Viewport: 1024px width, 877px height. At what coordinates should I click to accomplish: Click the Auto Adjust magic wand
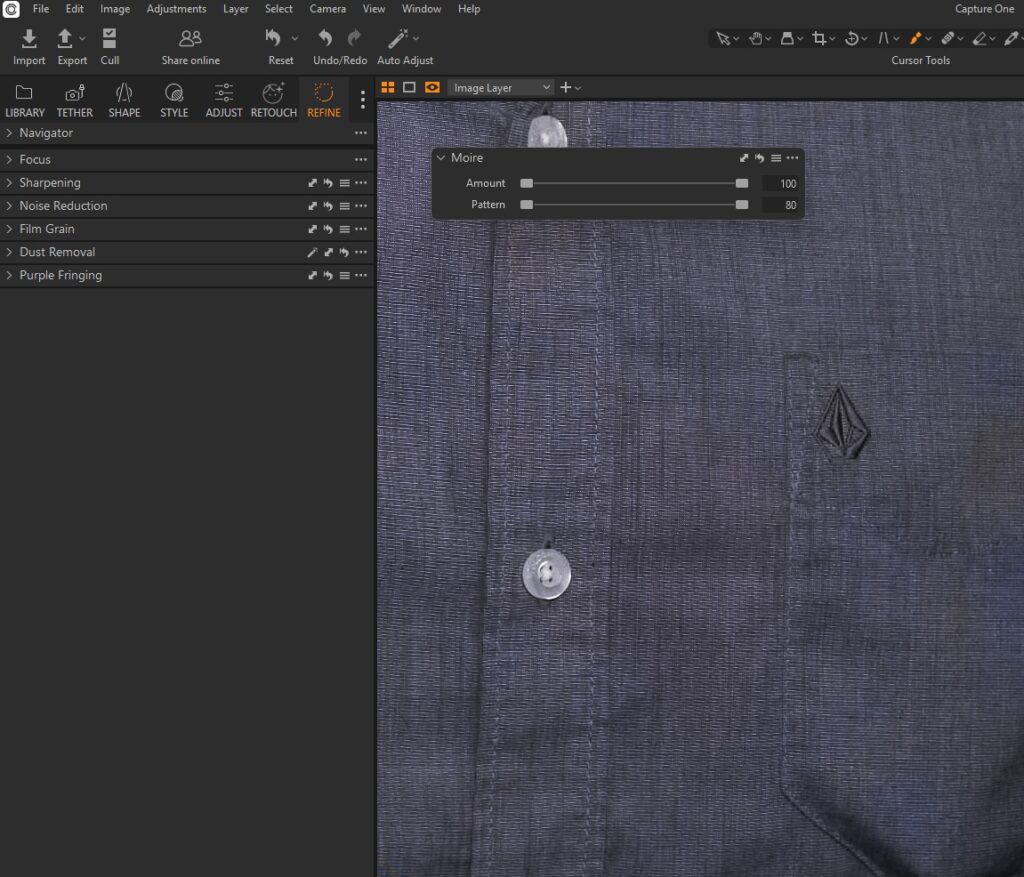click(398, 38)
